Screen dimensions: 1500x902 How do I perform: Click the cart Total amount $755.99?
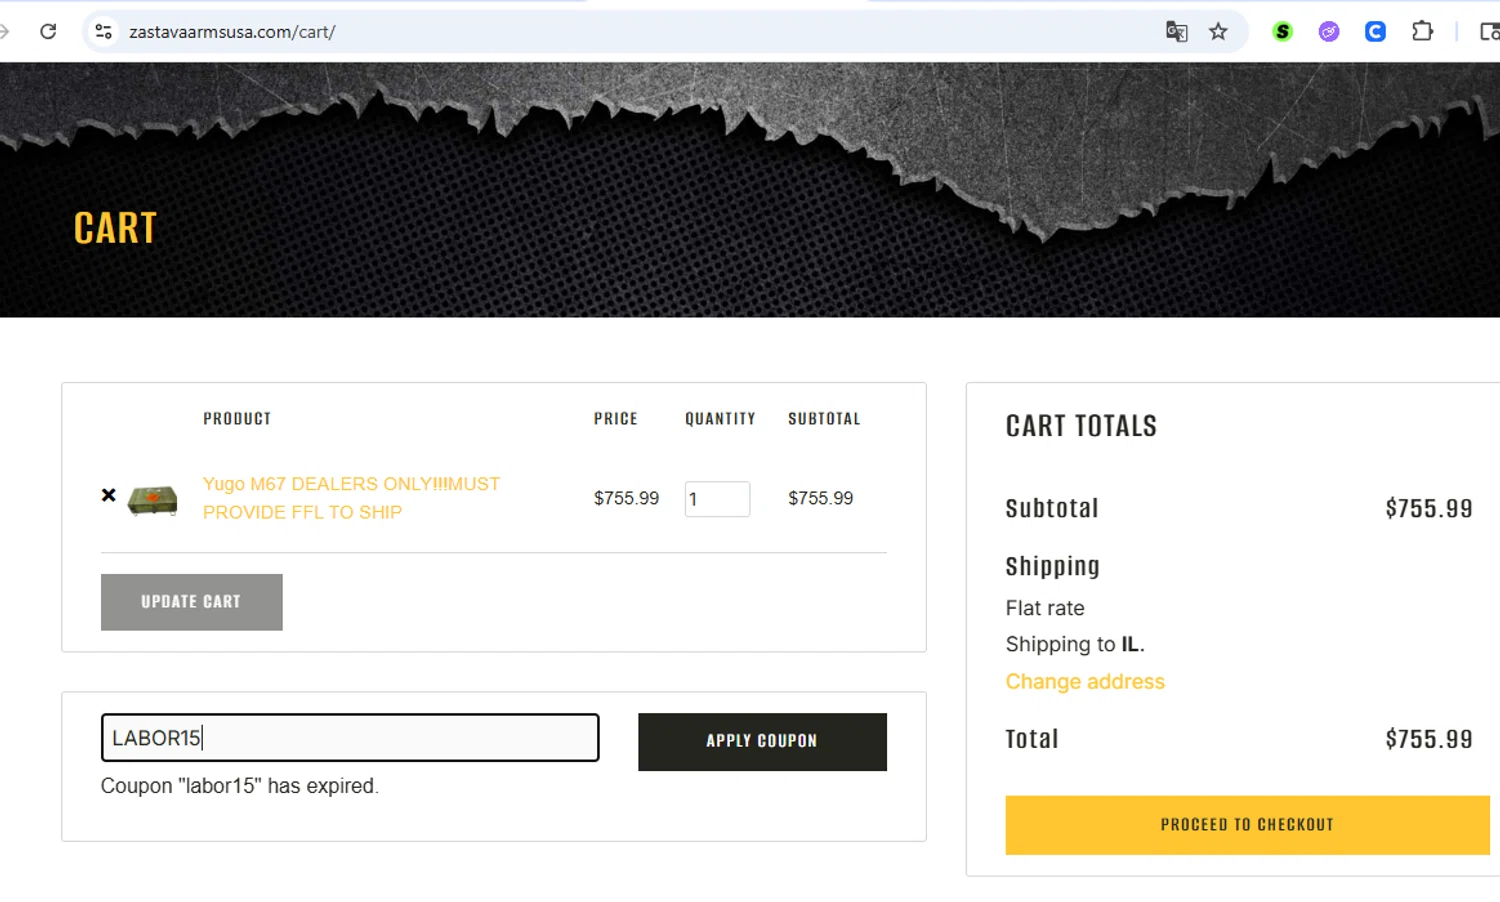[1428, 739]
